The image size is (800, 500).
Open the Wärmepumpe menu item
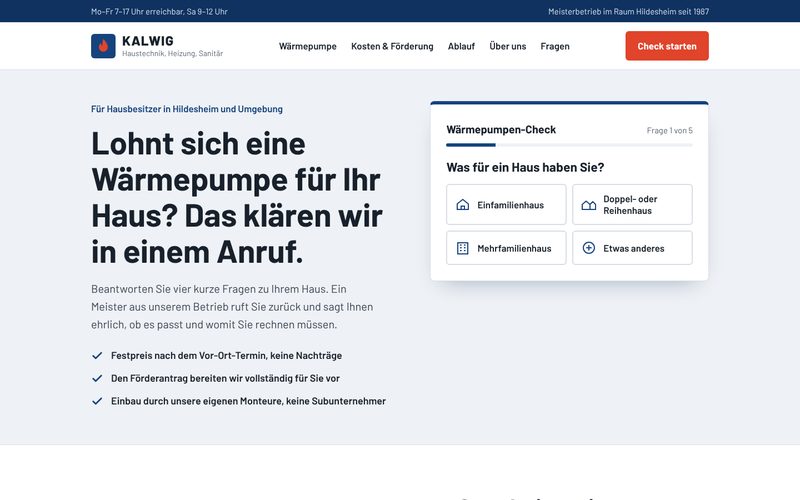(308, 46)
